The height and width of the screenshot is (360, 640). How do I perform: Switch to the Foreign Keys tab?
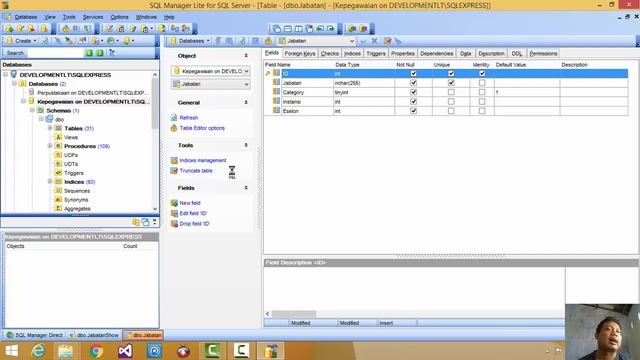[300, 53]
